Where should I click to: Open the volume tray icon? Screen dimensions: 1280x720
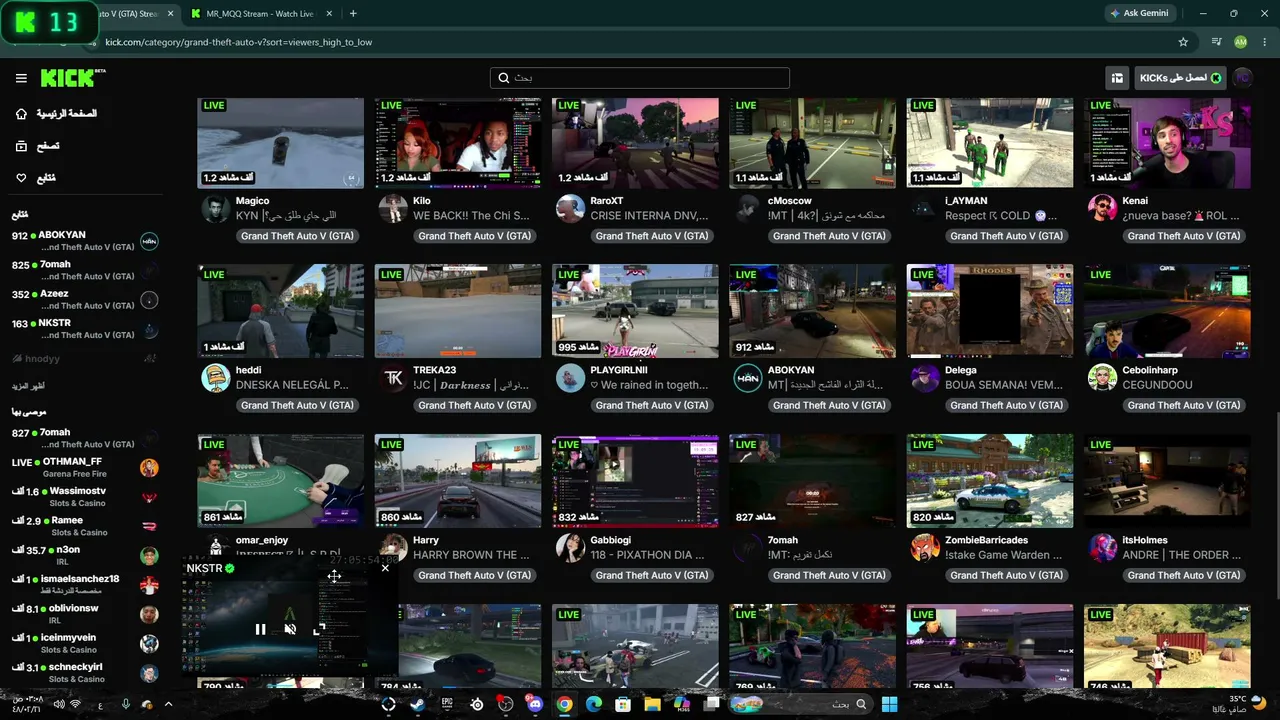pos(59,704)
